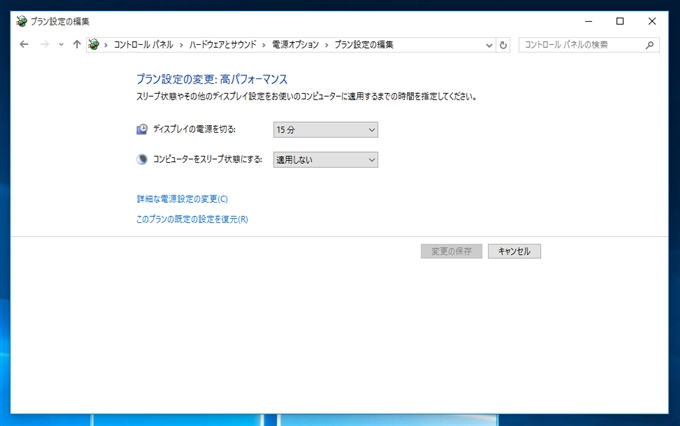
Task: Click the breadcrumb arrow after ハードウェアとサウンド
Action: [264, 45]
